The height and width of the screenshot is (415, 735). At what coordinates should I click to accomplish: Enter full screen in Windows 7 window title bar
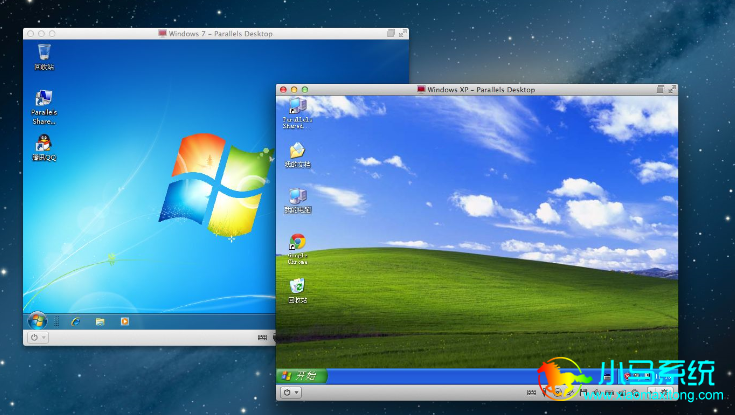[403, 33]
